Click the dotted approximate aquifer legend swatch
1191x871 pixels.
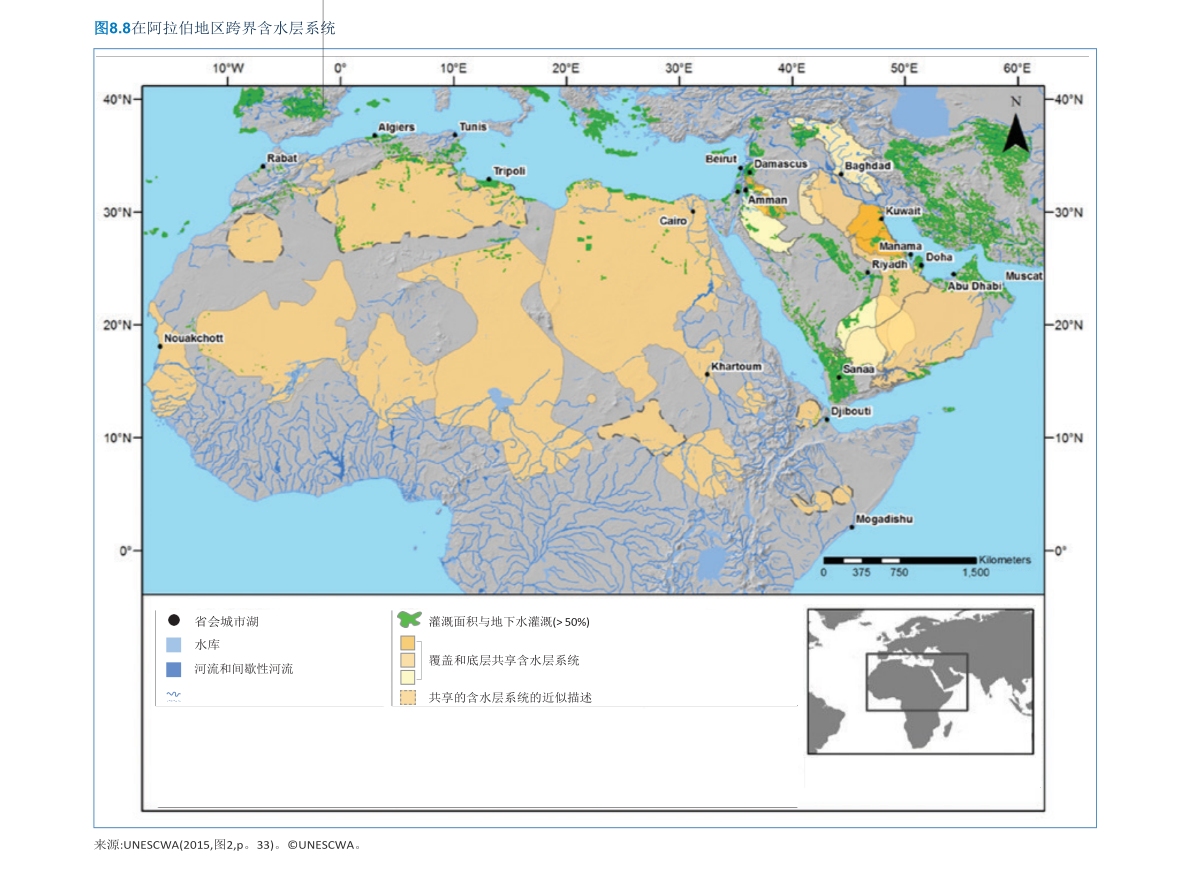pyautogui.click(x=408, y=697)
